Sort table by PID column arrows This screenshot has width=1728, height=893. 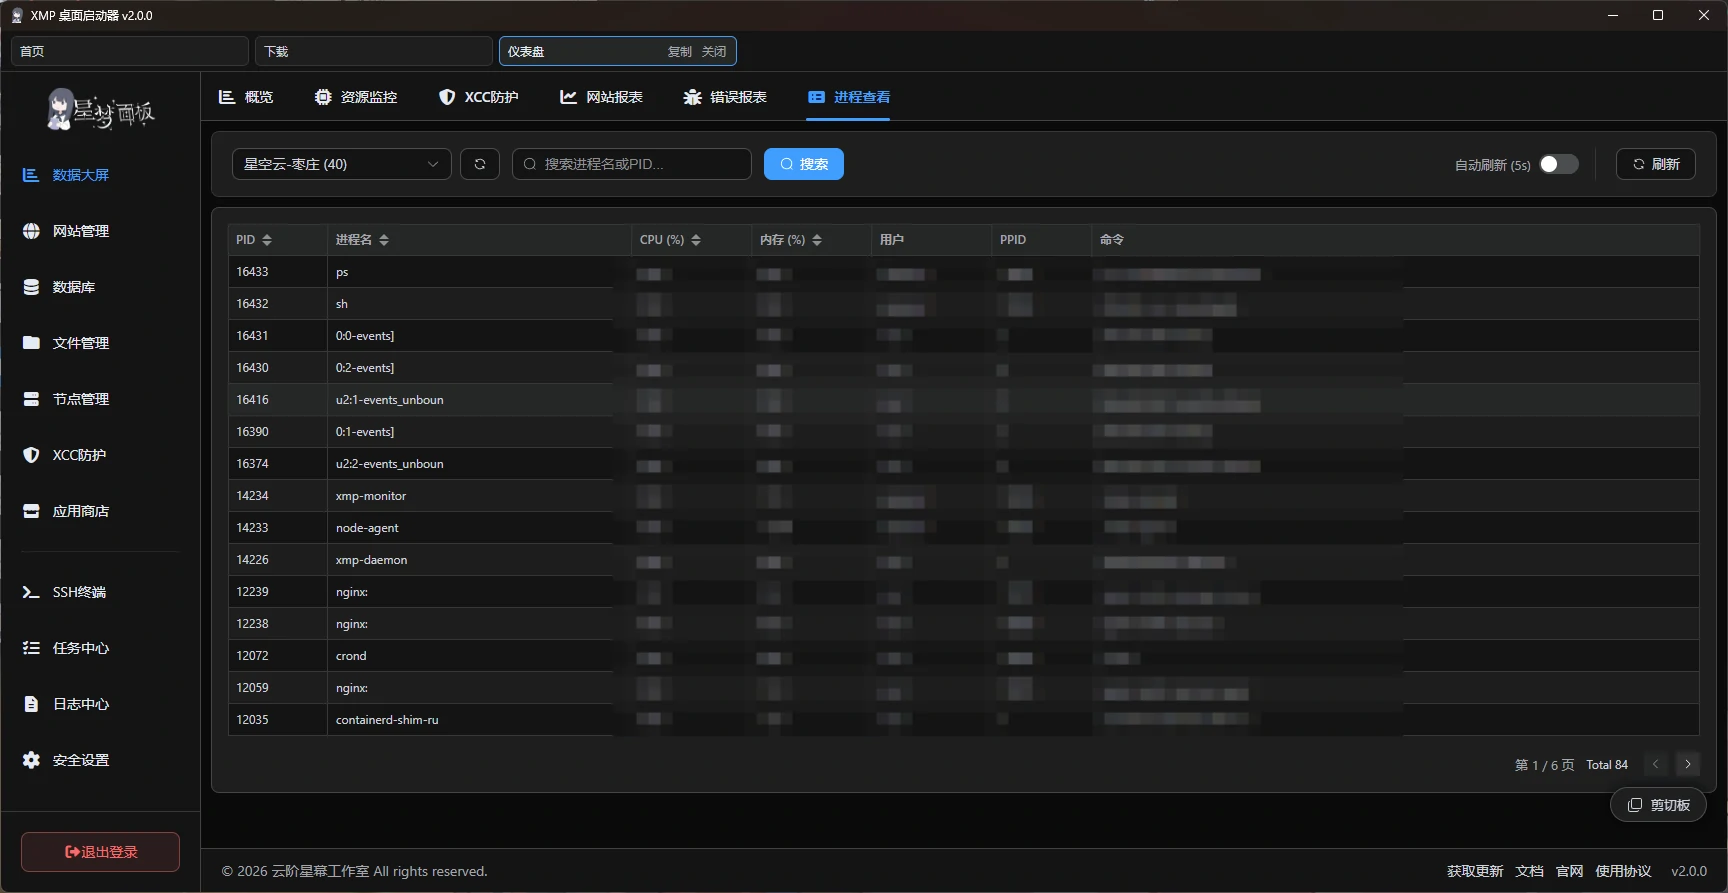coord(267,240)
